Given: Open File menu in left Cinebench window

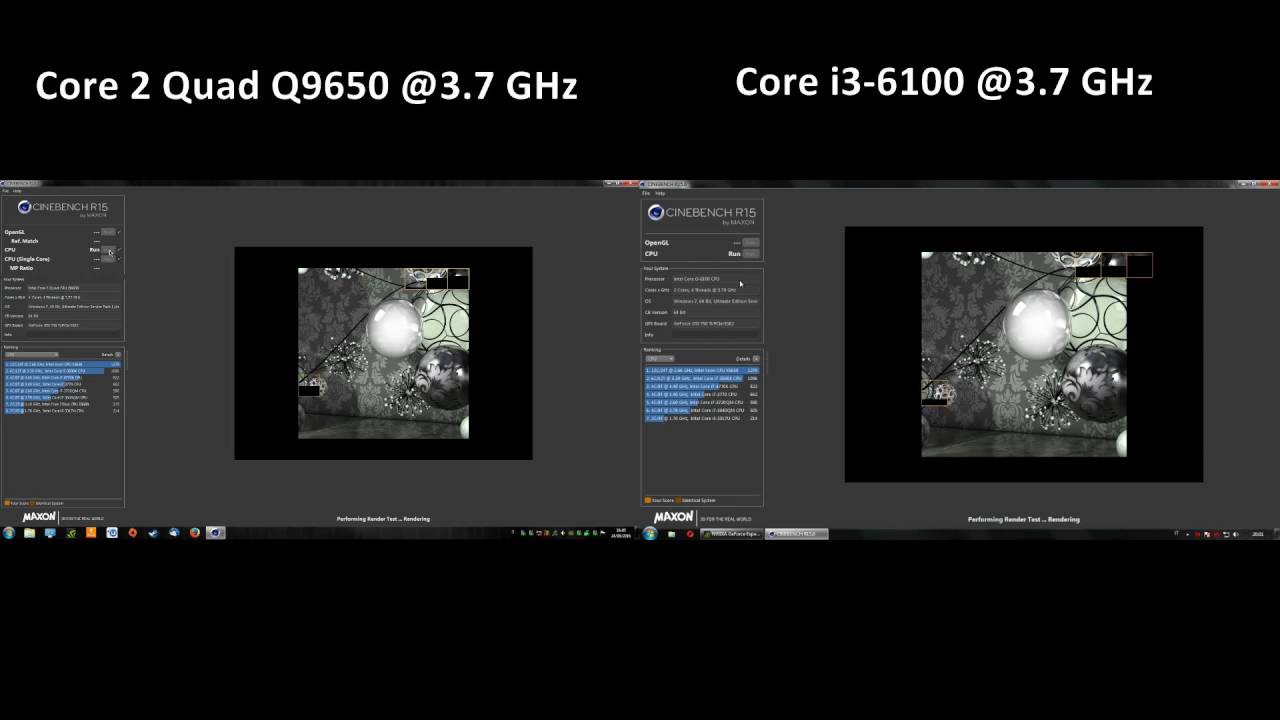Looking at the screenshot, I should (5, 190).
